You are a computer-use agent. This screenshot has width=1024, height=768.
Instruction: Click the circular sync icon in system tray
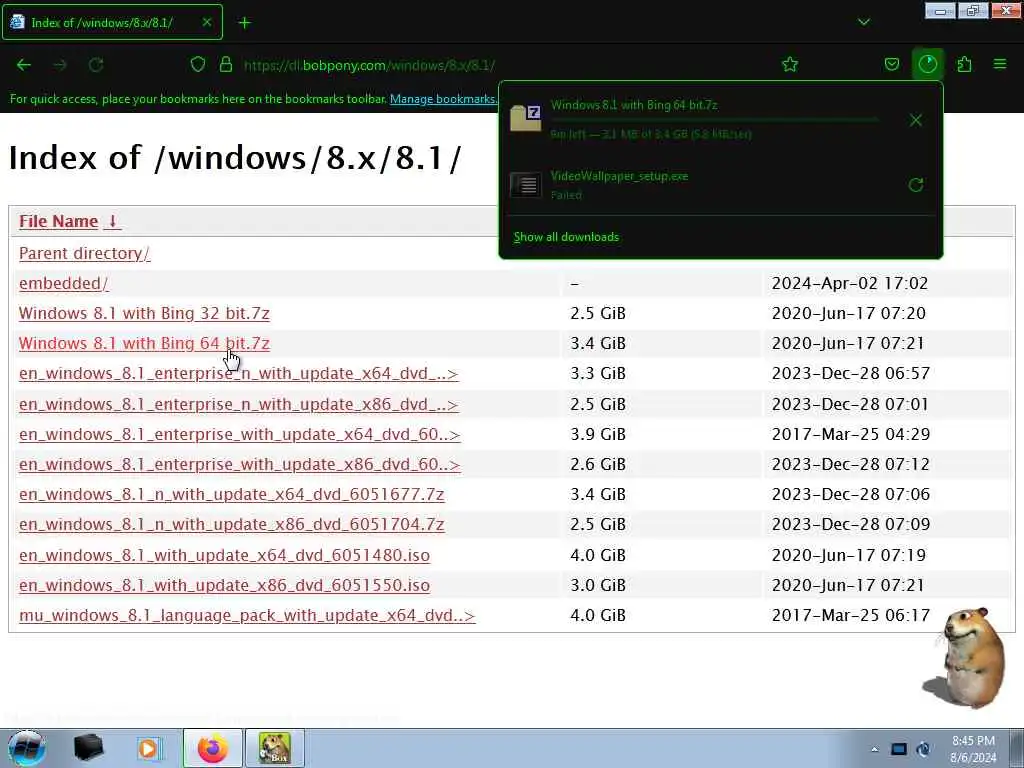923,749
